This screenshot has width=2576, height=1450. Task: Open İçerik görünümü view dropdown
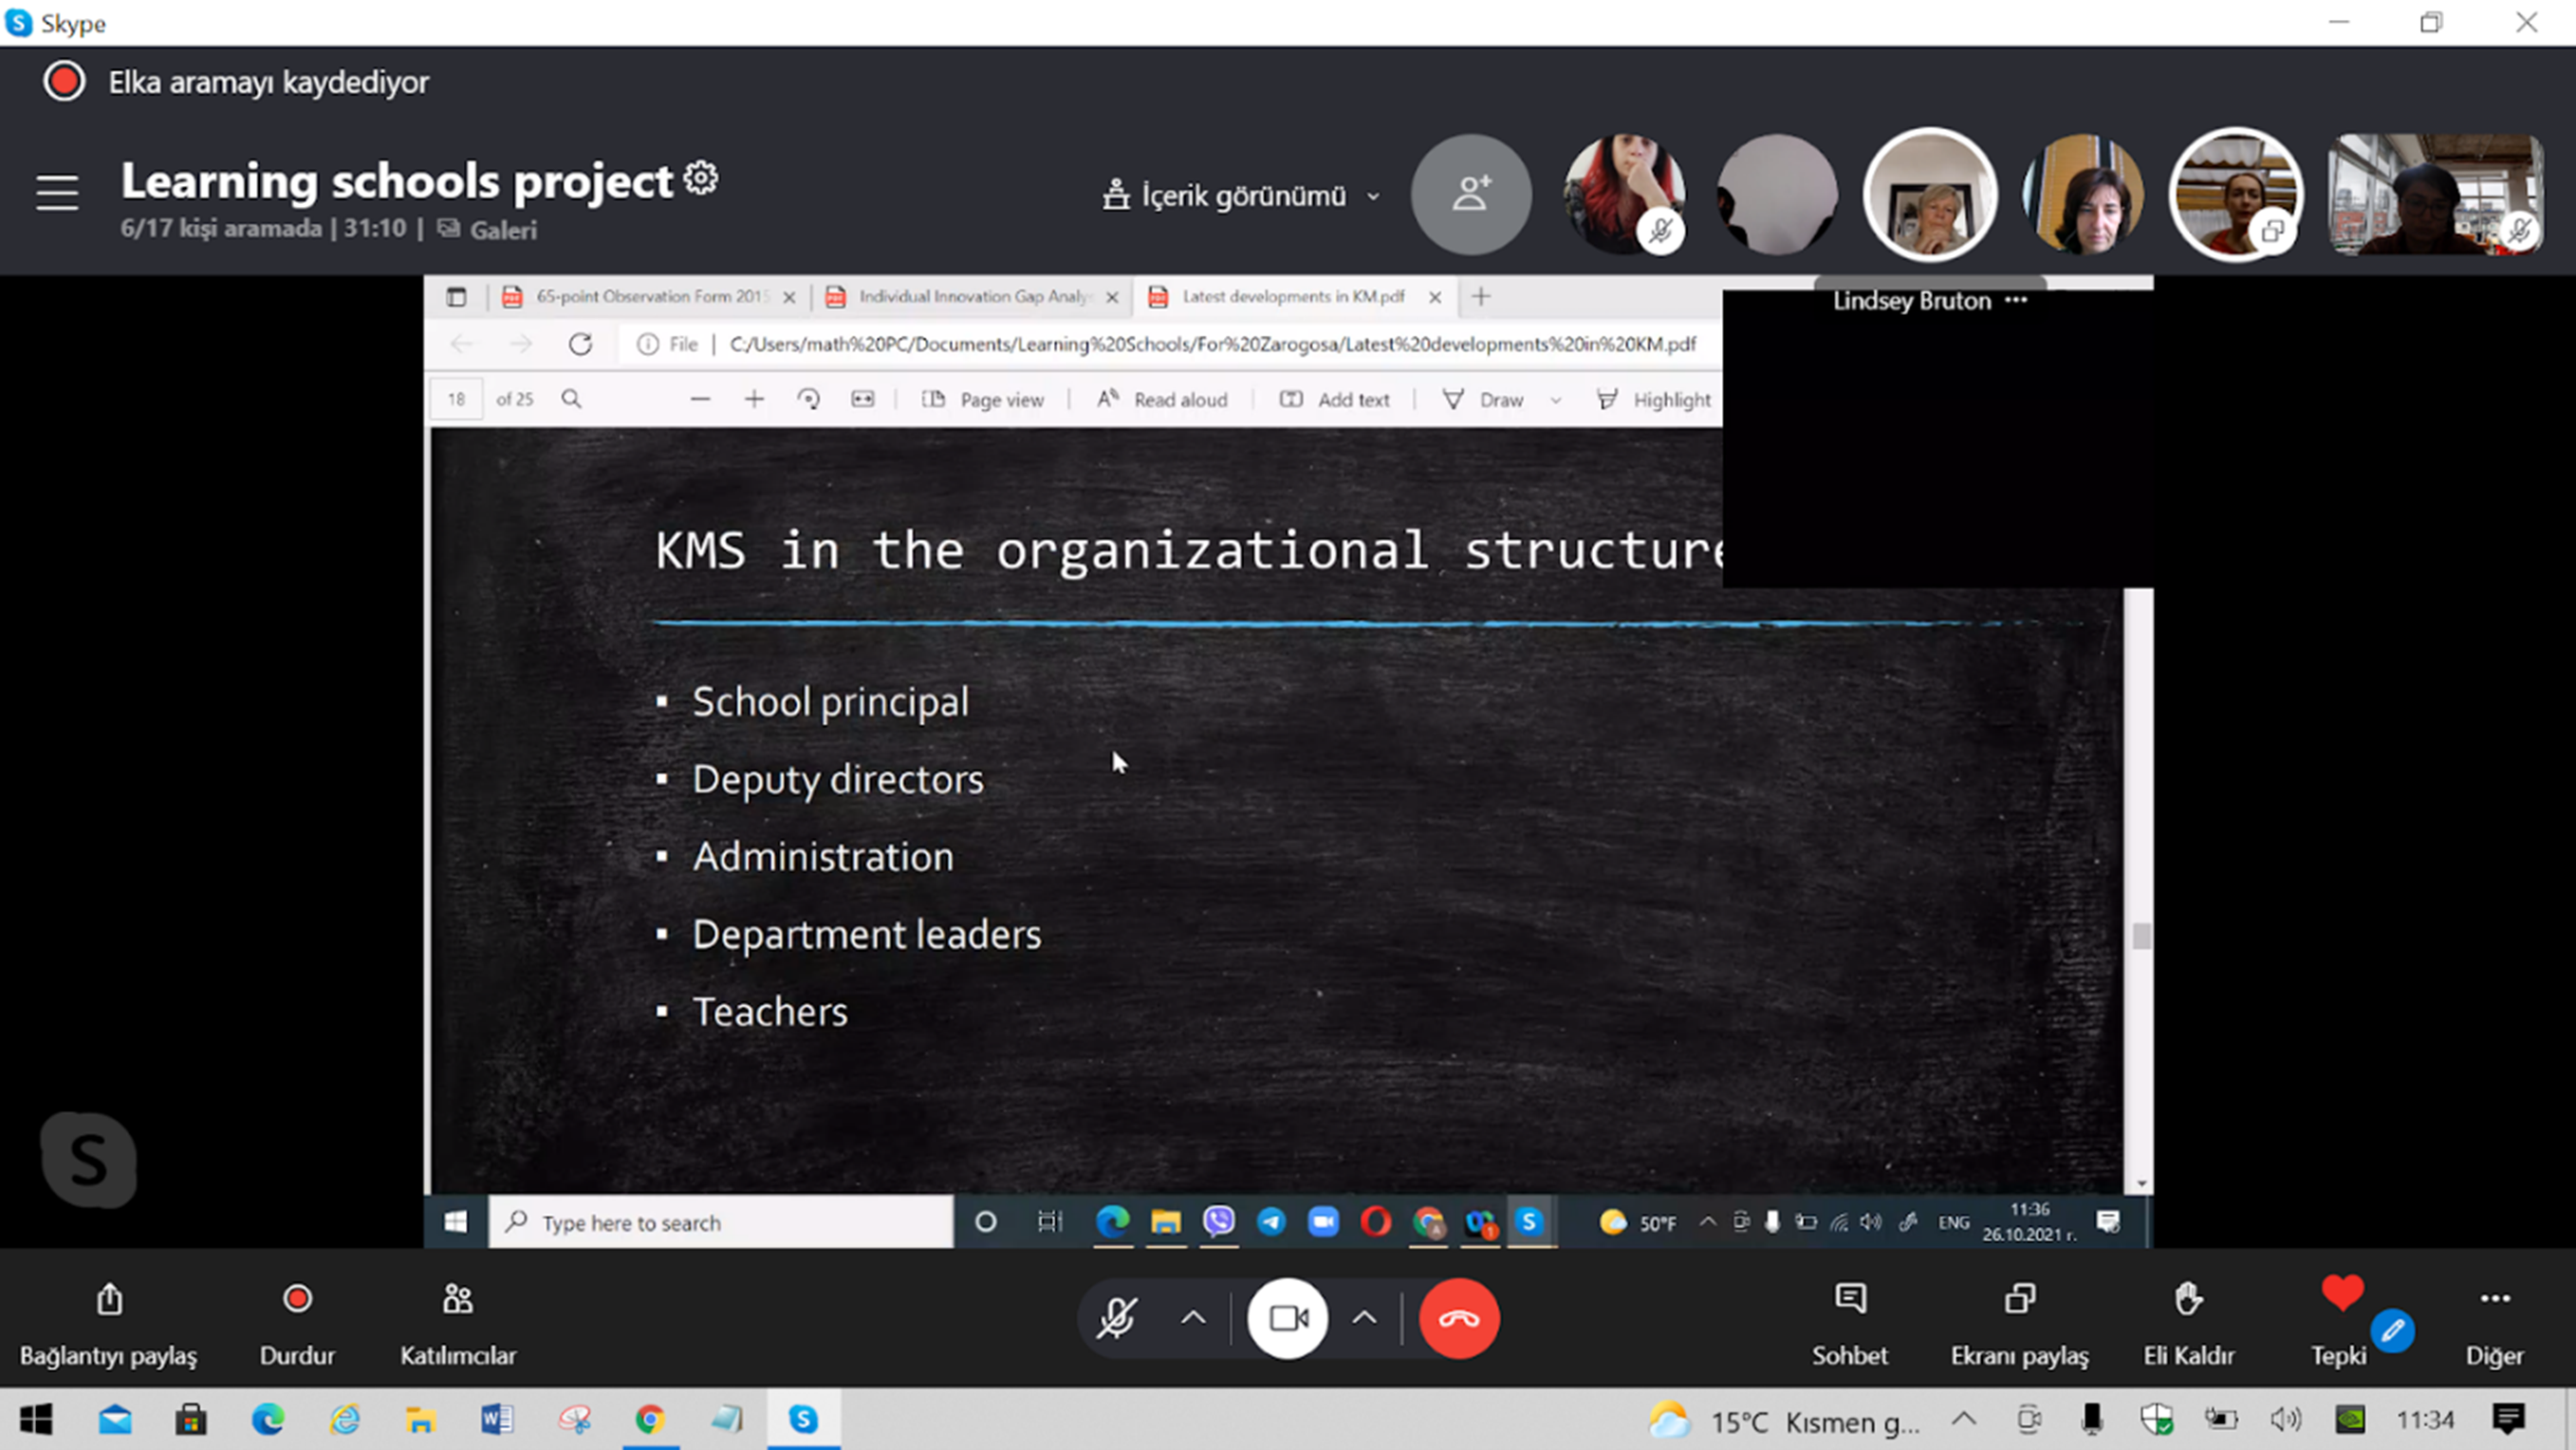coord(1243,196)
